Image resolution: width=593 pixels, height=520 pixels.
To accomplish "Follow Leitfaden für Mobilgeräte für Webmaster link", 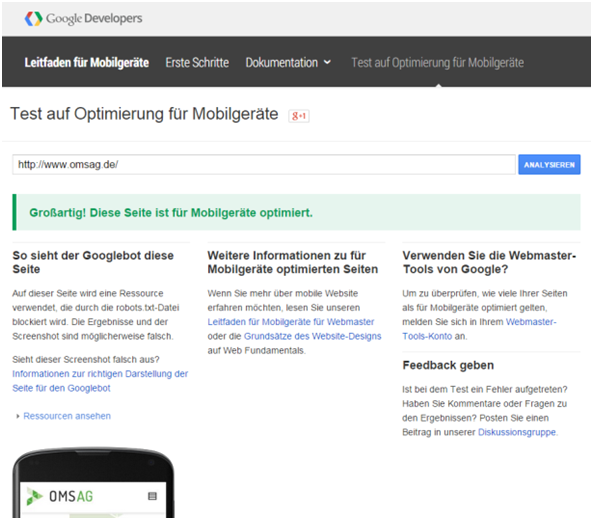I will tap(290, 322).
